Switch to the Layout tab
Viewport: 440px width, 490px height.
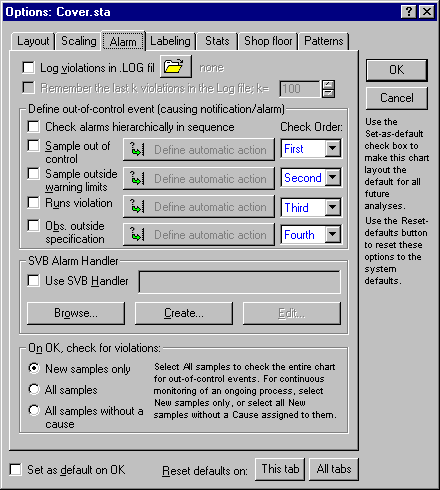(x=33, y=41)
